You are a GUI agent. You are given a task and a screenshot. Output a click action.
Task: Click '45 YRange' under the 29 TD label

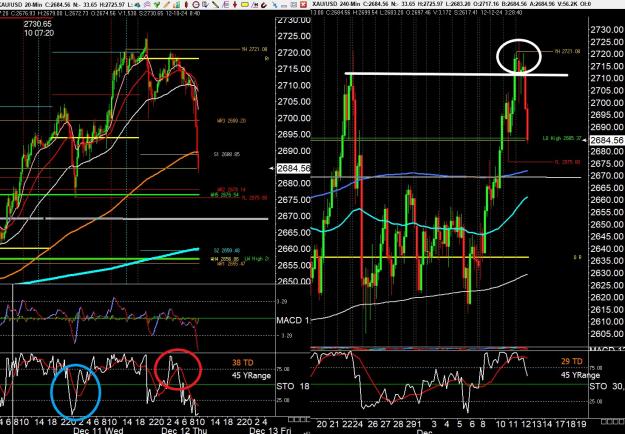pos(580,375)
